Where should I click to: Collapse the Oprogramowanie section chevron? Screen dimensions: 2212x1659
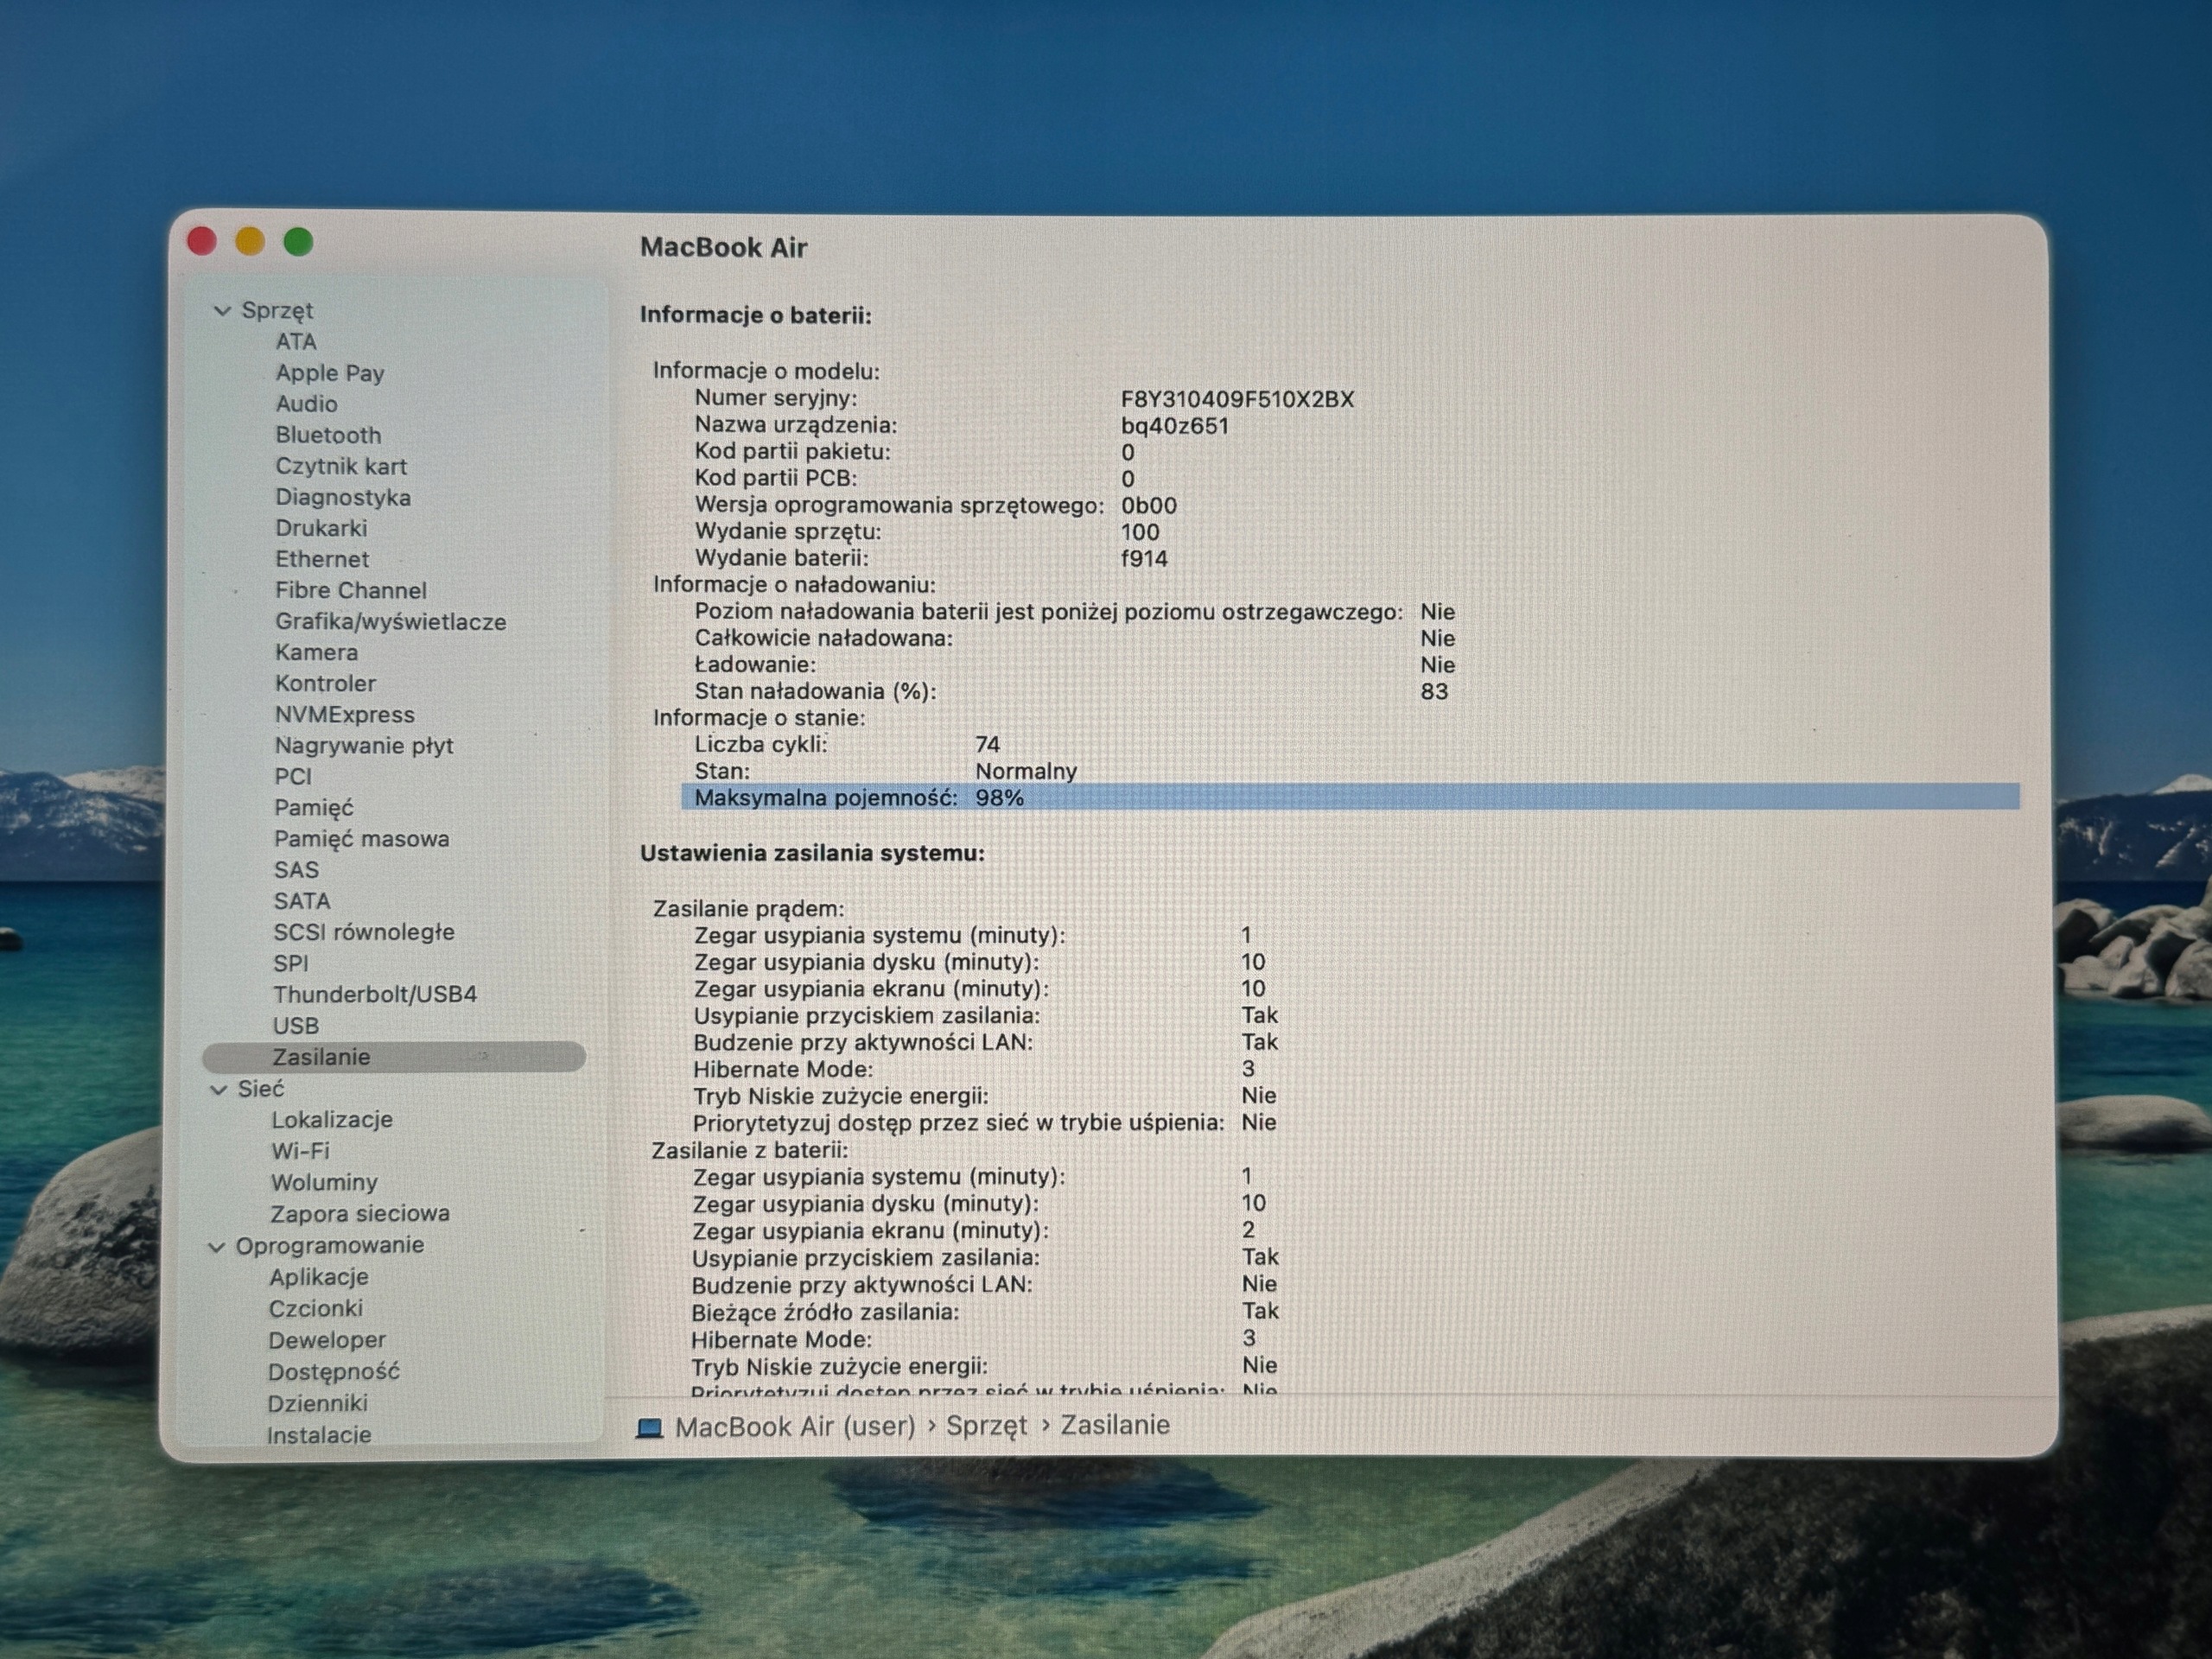point(216,1247)
